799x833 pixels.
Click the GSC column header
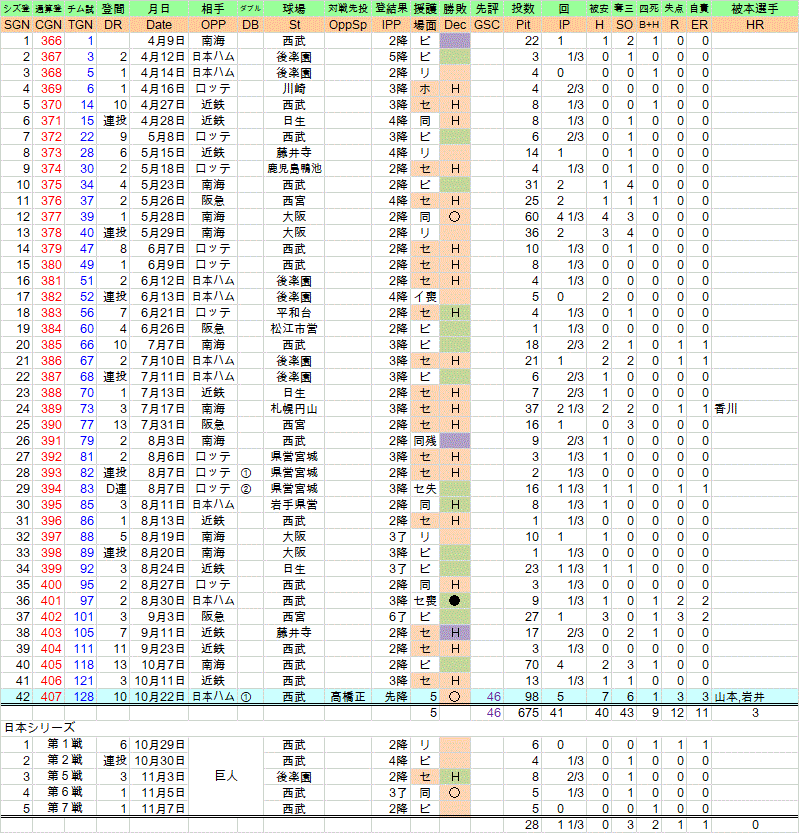point(487,25)
